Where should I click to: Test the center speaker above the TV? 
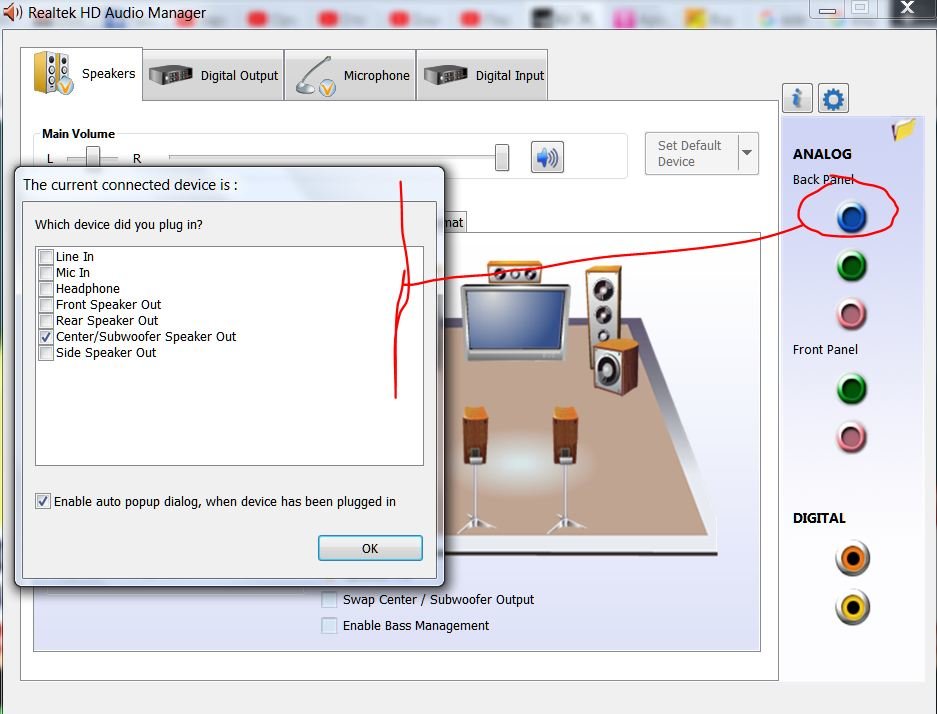[515, 272]
